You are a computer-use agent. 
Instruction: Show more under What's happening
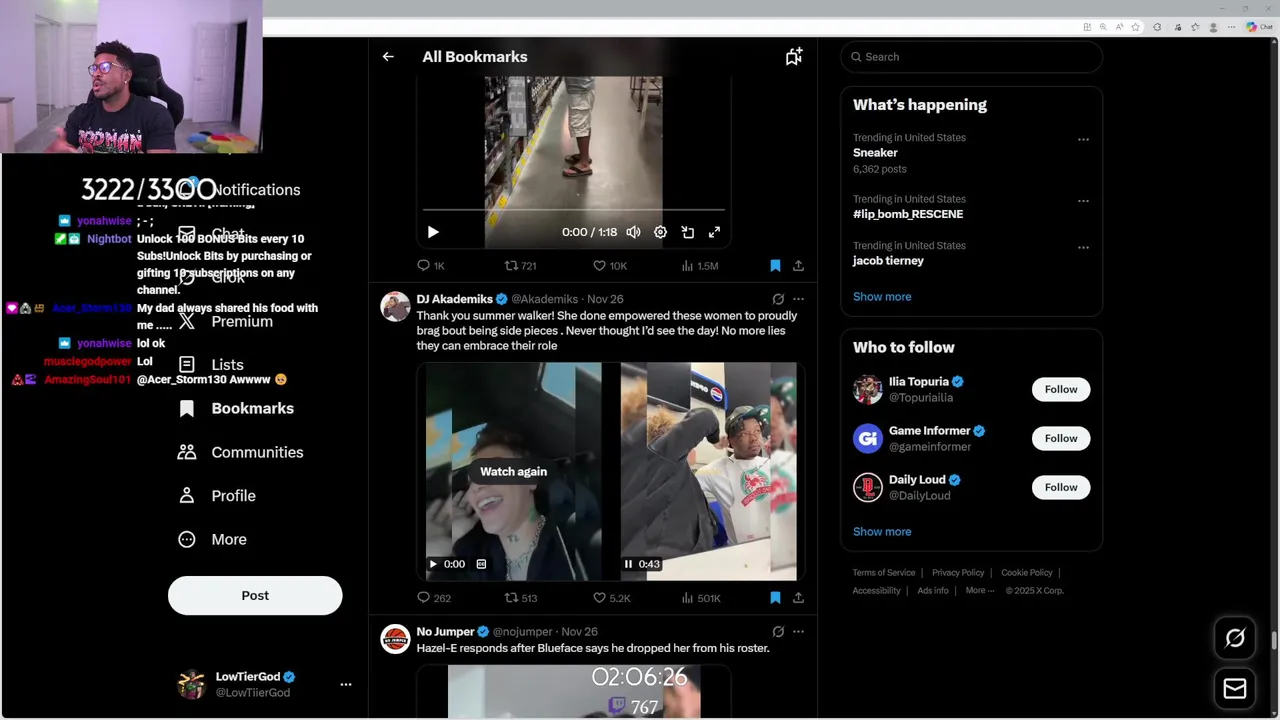pyautogui.click(x=882, y=297)
